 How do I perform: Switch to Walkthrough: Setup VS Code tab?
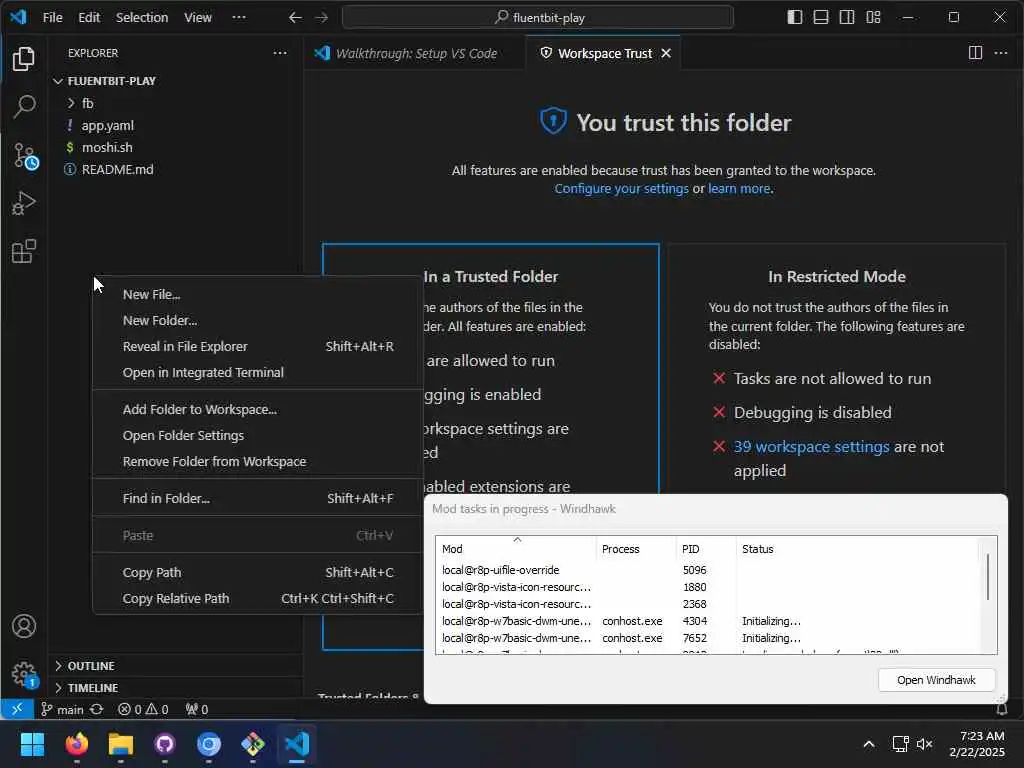414,53
